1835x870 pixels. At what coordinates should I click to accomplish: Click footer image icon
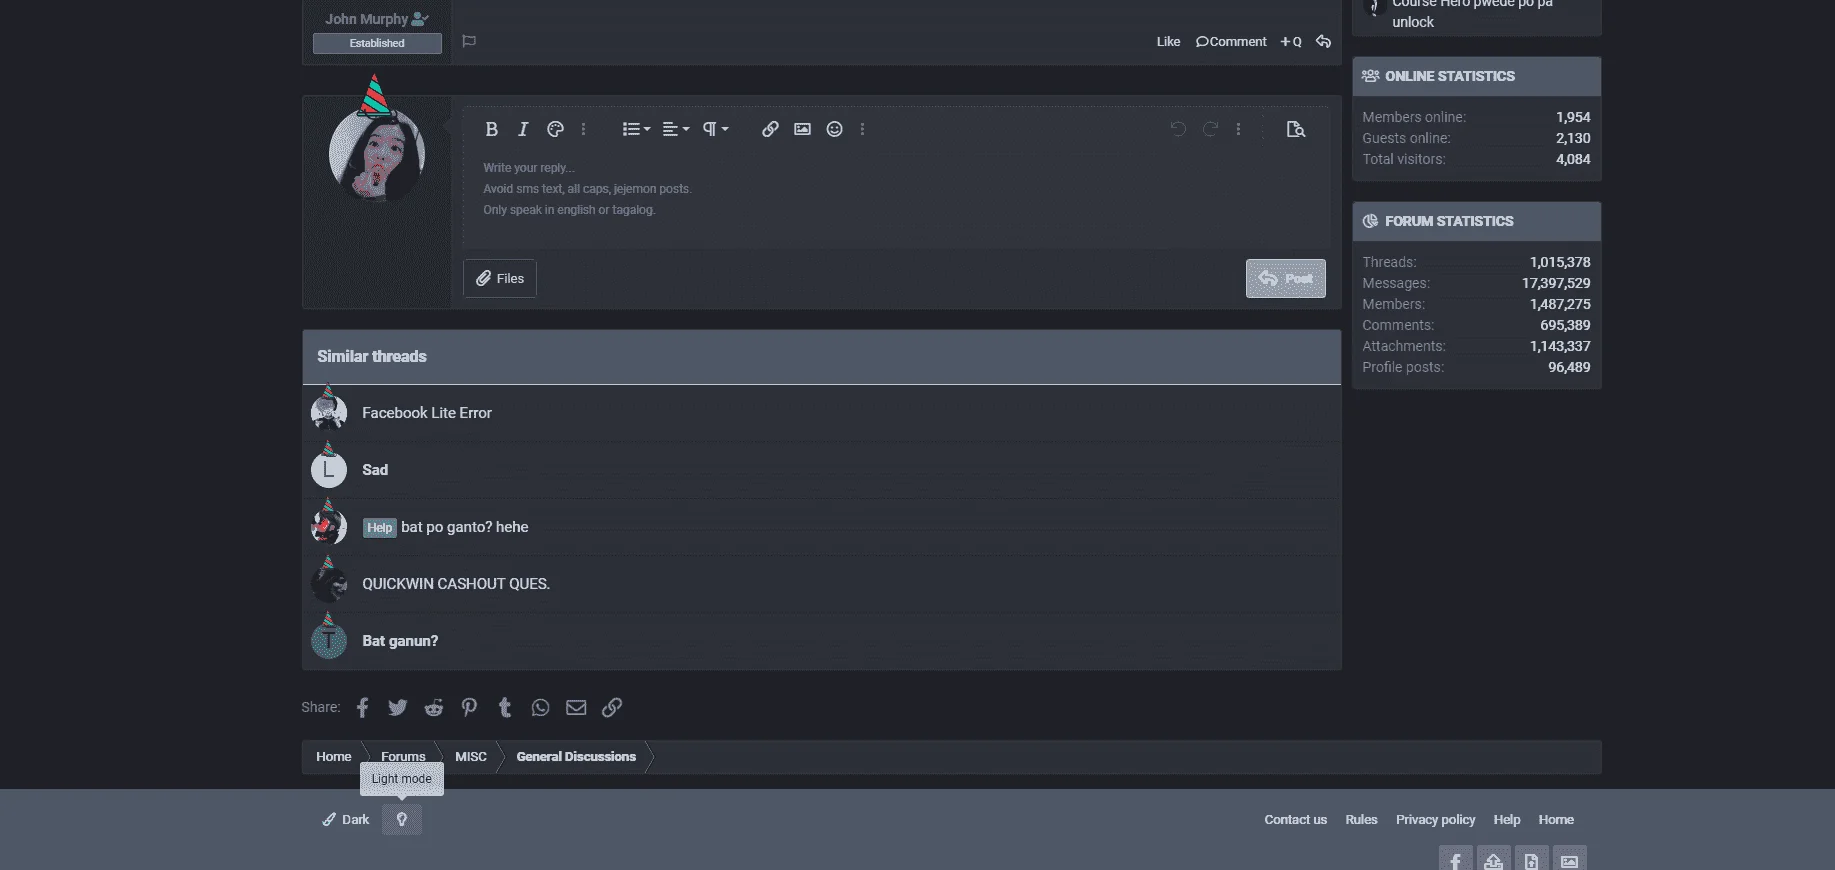tap(1569, 860)
